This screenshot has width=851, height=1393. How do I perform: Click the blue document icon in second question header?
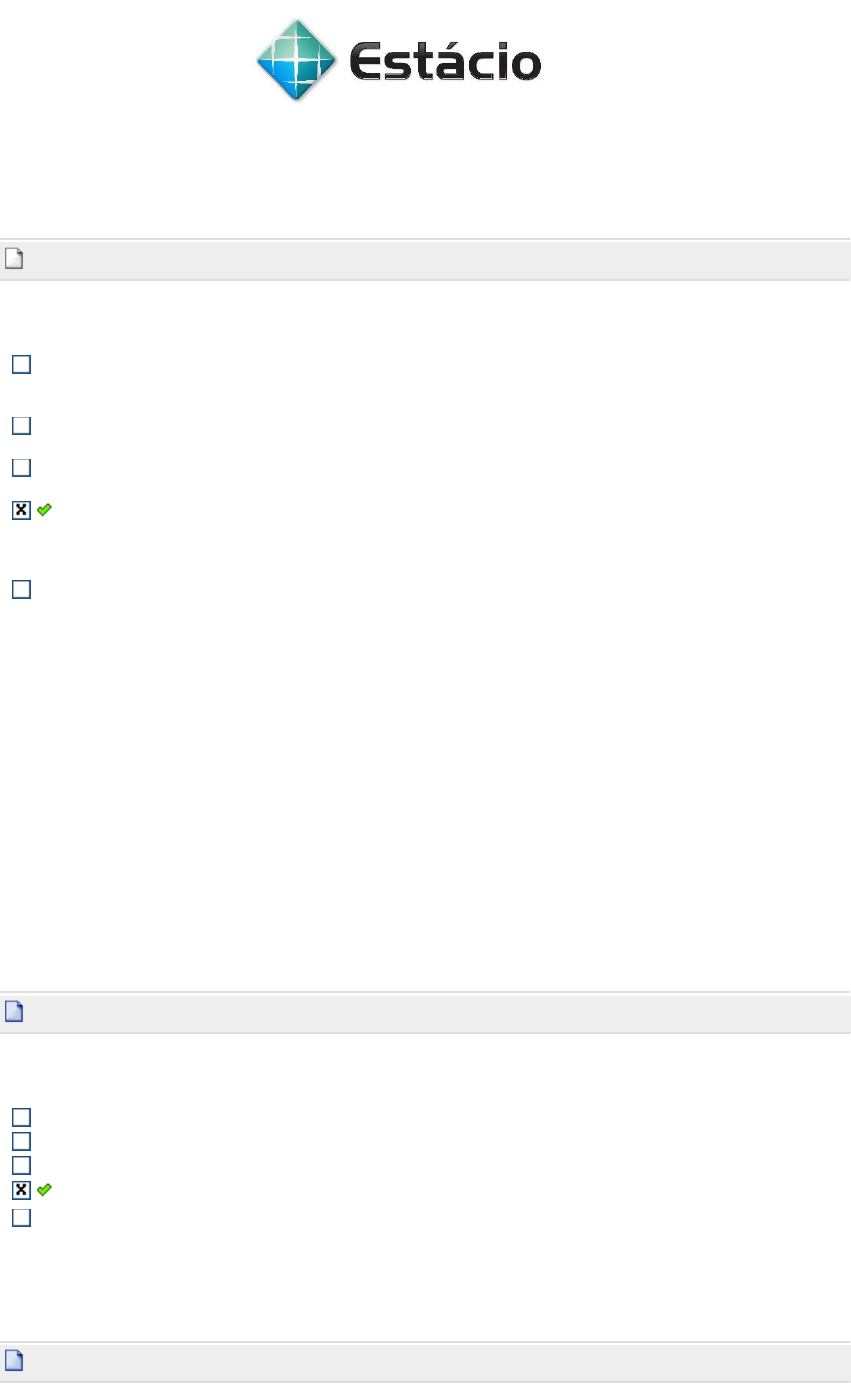click(x=13, y=1013)
